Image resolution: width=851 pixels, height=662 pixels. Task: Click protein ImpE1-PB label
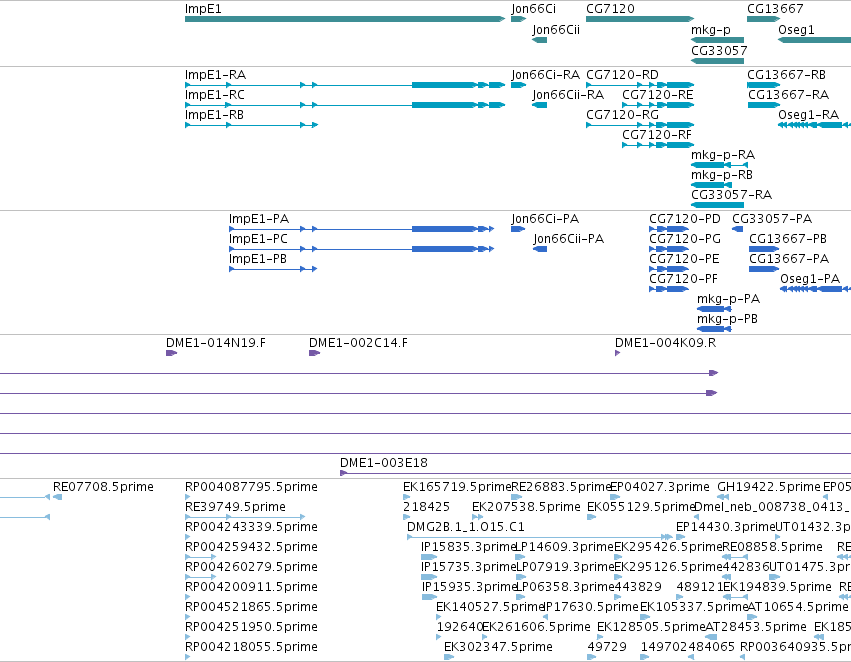258,259
